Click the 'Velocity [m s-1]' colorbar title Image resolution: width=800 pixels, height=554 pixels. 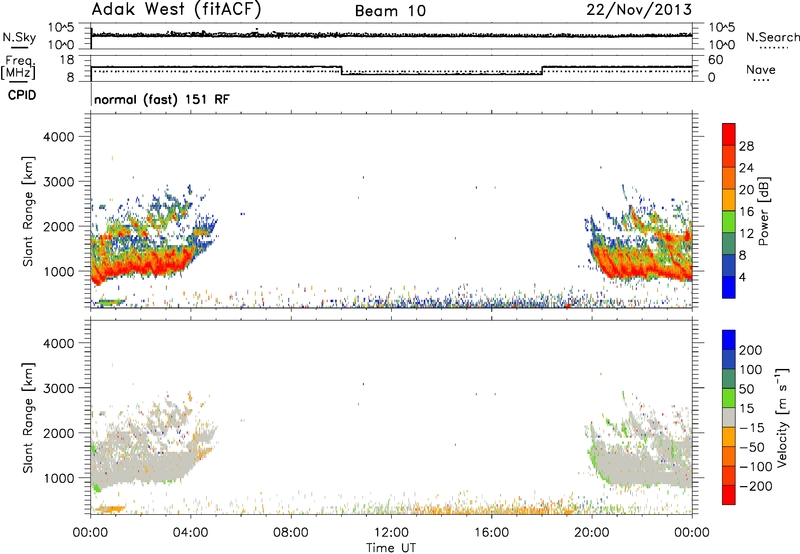(x=782, y=417)
